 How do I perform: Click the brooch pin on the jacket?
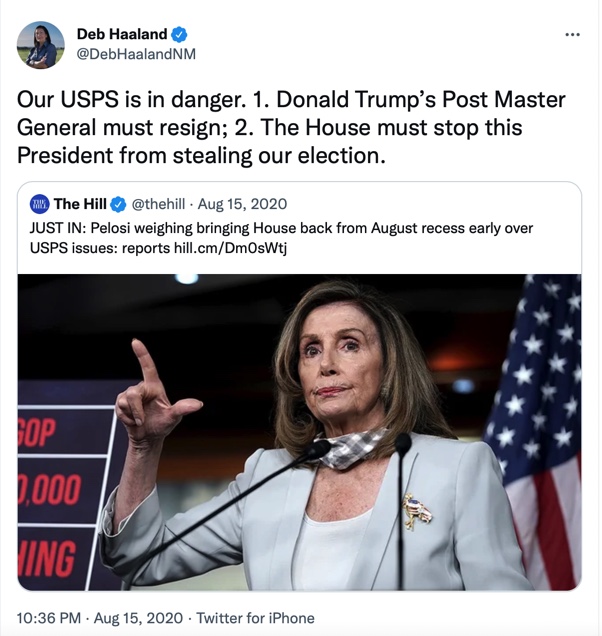pyautogui.click(x=417, y=511)
